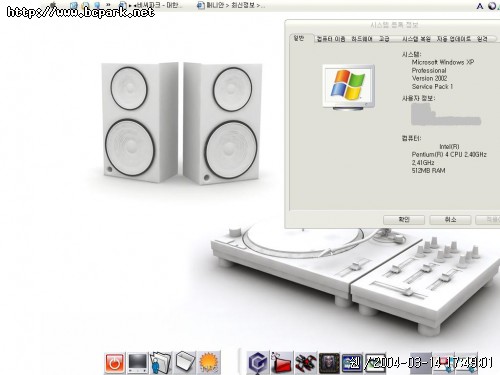
Task: Open the folder with blue figure icon
Action: pyautogui.click(x=161, y=362)
